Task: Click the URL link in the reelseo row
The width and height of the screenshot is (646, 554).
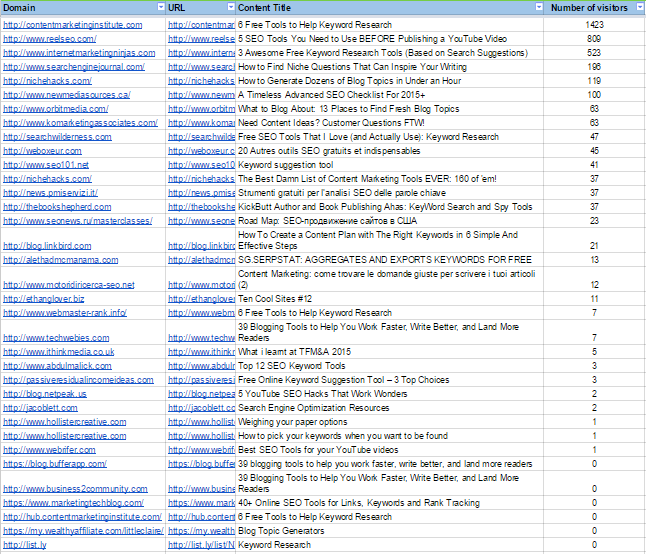Action: click(x=201, y=39)
